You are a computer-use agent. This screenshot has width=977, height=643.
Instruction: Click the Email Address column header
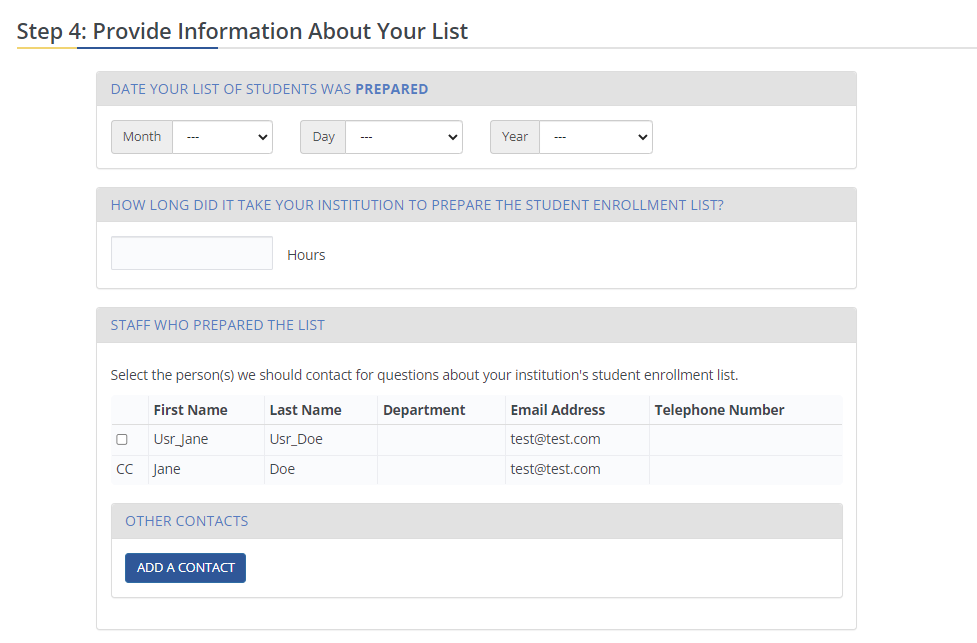click(x=557, y=410)
